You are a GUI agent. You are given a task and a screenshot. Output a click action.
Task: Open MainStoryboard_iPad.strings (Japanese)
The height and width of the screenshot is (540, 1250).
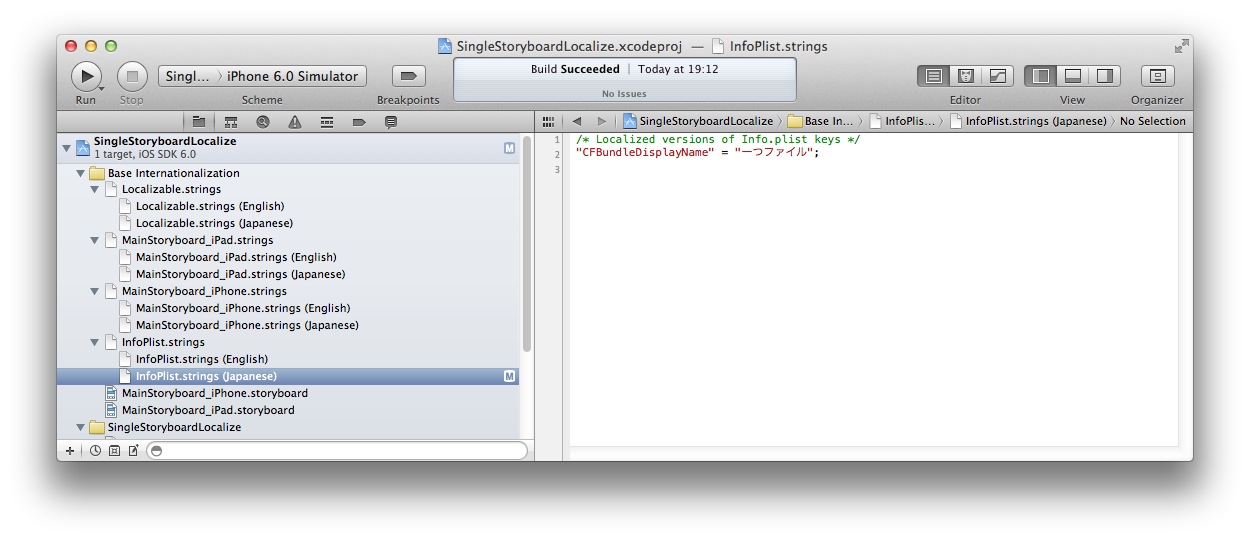[288, 274]
